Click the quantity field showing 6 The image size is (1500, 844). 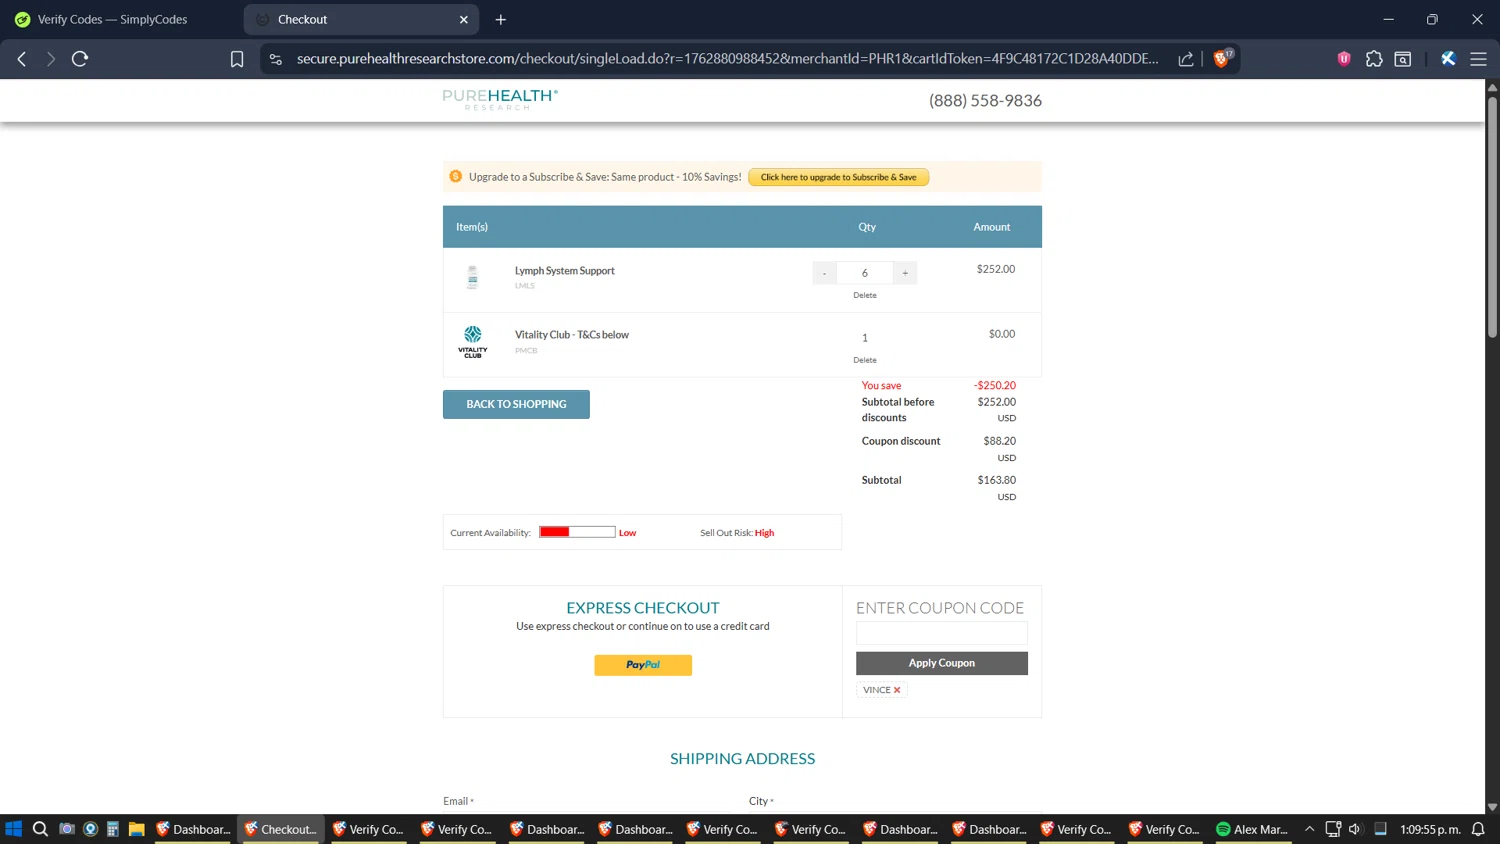point(865,273)
